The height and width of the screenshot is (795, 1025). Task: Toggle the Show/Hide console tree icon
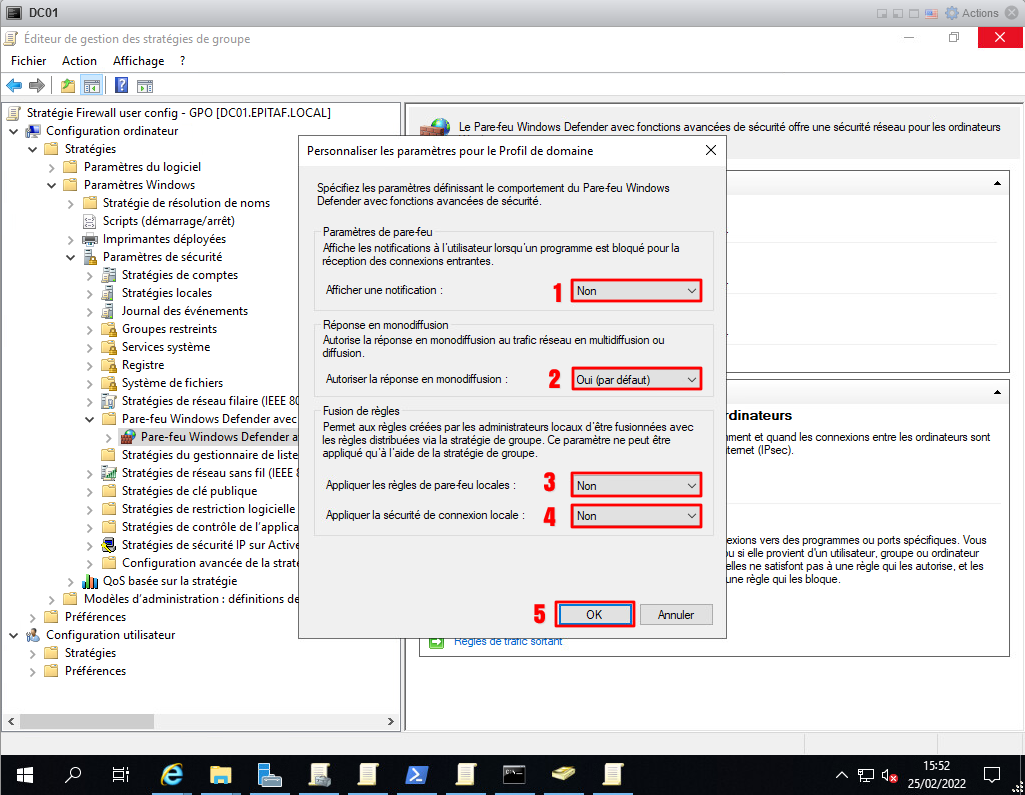point(92,85)
